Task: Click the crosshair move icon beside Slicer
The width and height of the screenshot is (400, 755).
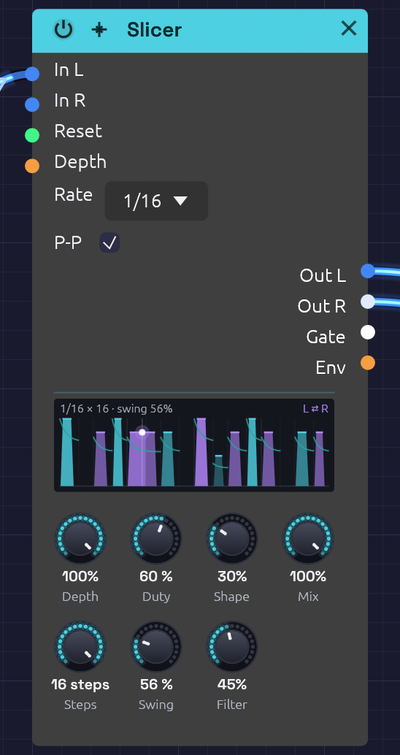Action: (99, 30)
